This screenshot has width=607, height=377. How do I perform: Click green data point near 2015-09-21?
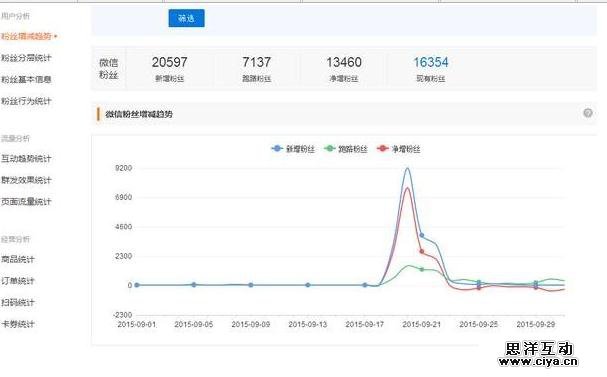tap(422, 269)
